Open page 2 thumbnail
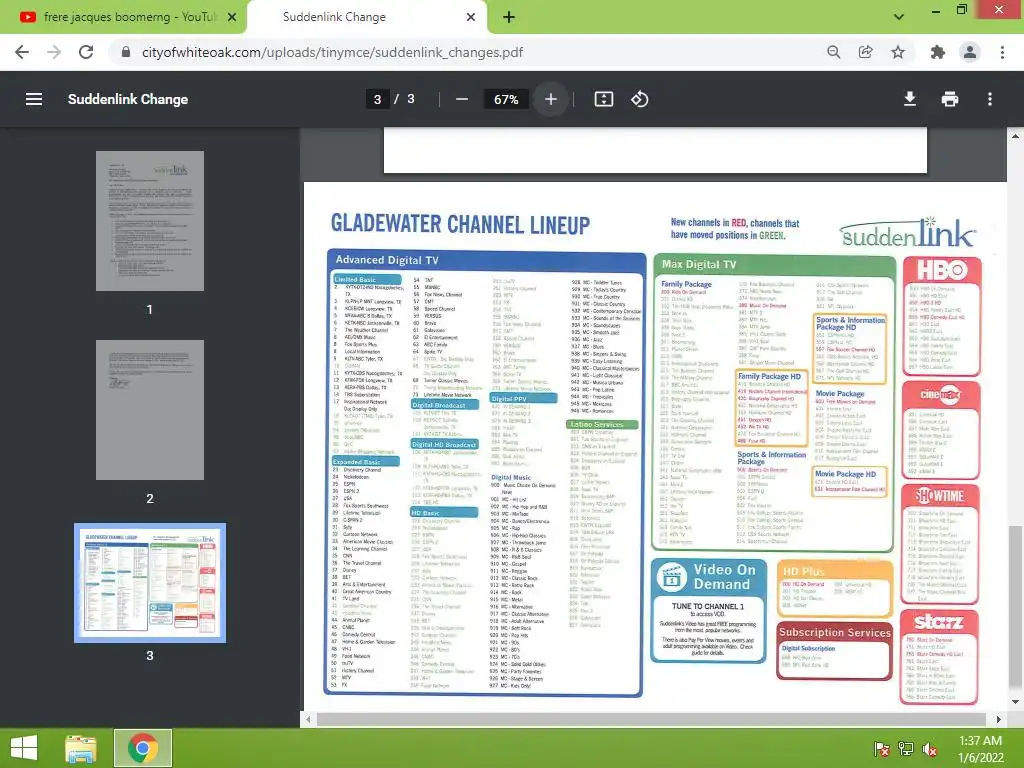Viewport: 1024px width, 768px height. pos(150,410)
